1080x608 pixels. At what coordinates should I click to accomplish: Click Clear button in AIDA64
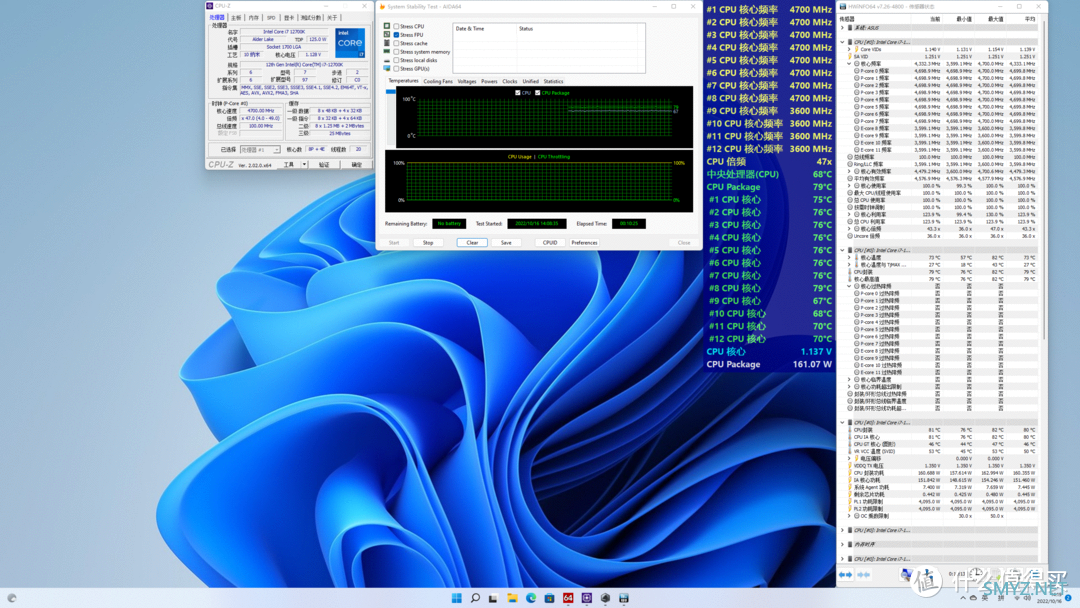point(472,242)
